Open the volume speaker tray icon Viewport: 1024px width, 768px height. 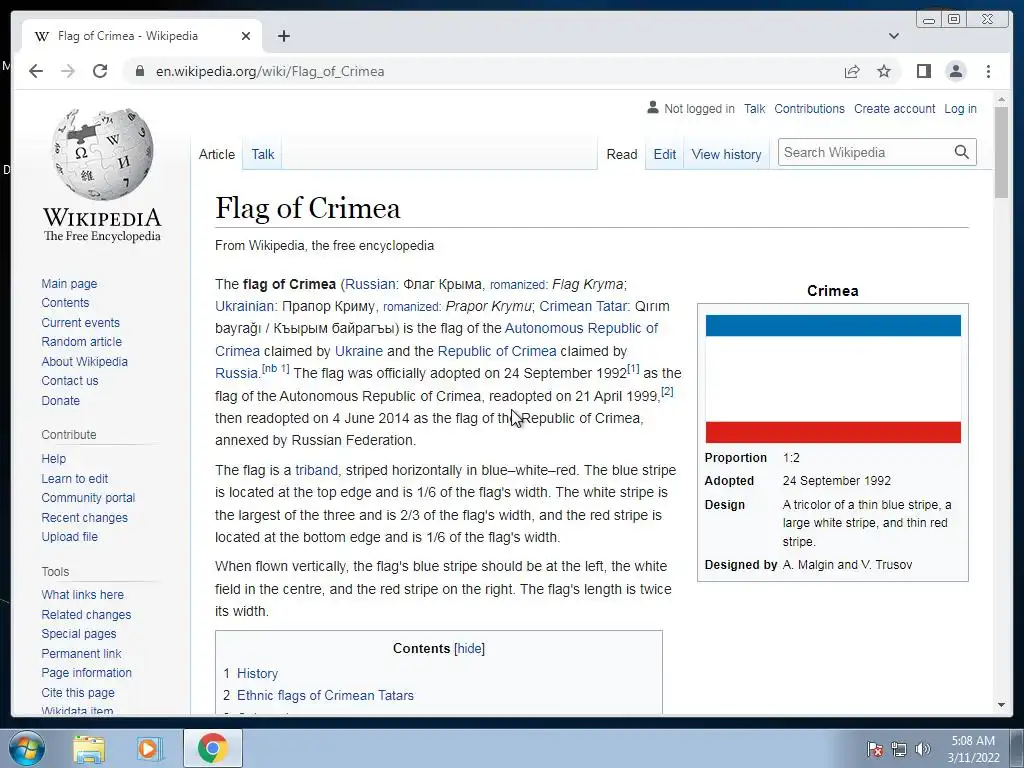tap(923, 749)
